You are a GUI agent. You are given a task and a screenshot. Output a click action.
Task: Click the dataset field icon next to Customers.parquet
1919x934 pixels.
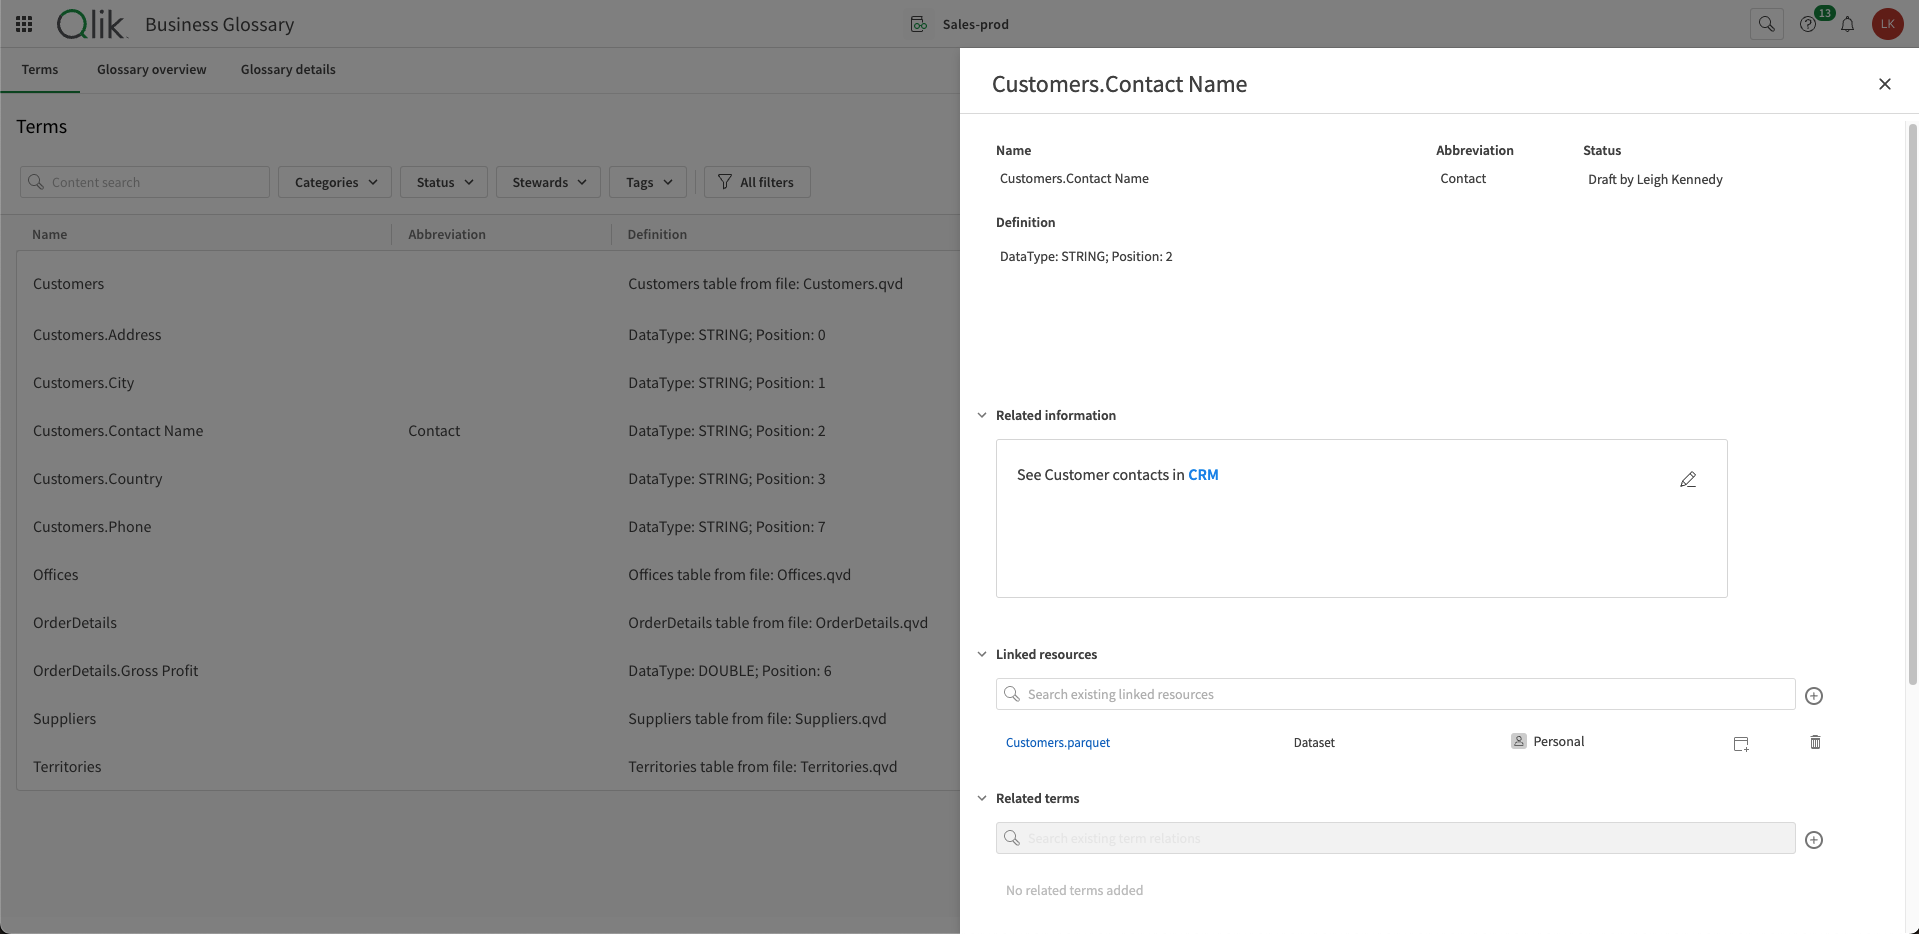point(1741,743)
